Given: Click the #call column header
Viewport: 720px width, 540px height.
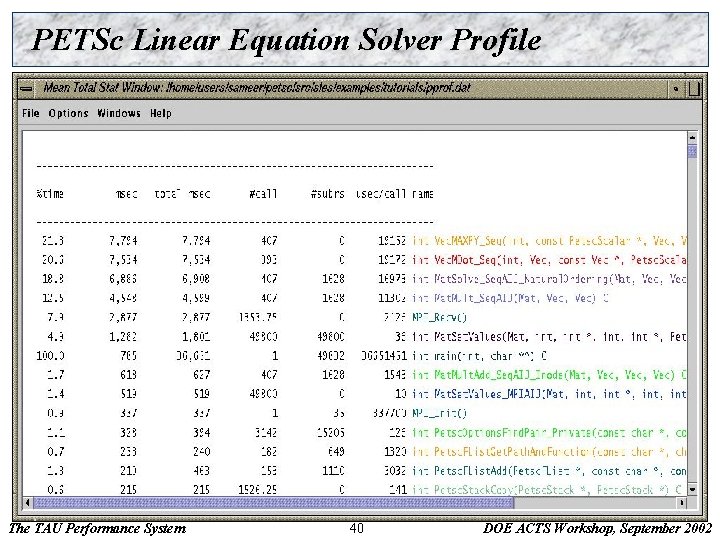Looking at the screenshot, I should click(x=263, y=194).
